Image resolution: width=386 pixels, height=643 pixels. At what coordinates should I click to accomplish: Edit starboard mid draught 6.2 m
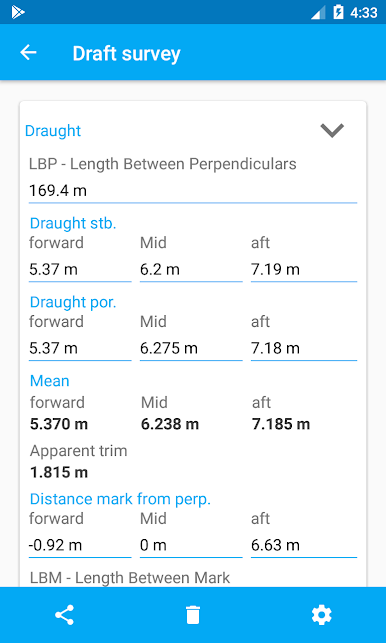pos(191,270)
